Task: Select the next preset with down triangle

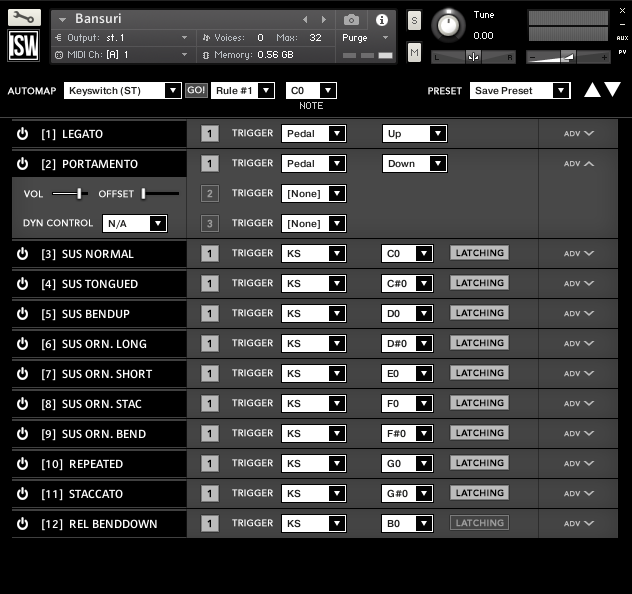Action: tap(612, 89)
